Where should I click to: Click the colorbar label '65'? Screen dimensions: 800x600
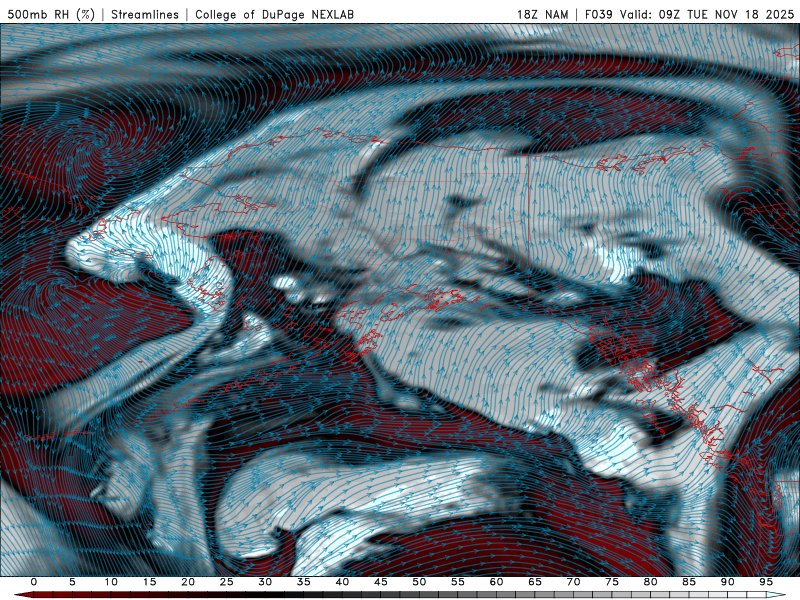coord(535,582)
